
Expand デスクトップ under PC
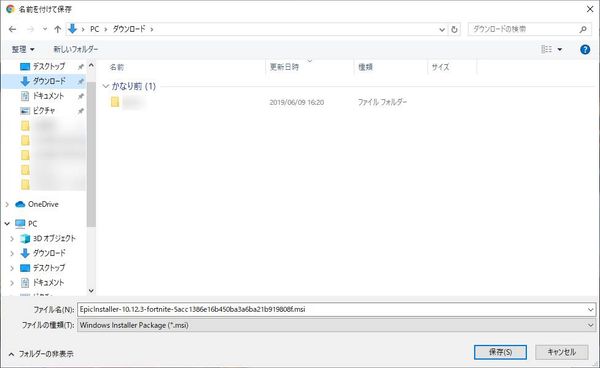12,268
